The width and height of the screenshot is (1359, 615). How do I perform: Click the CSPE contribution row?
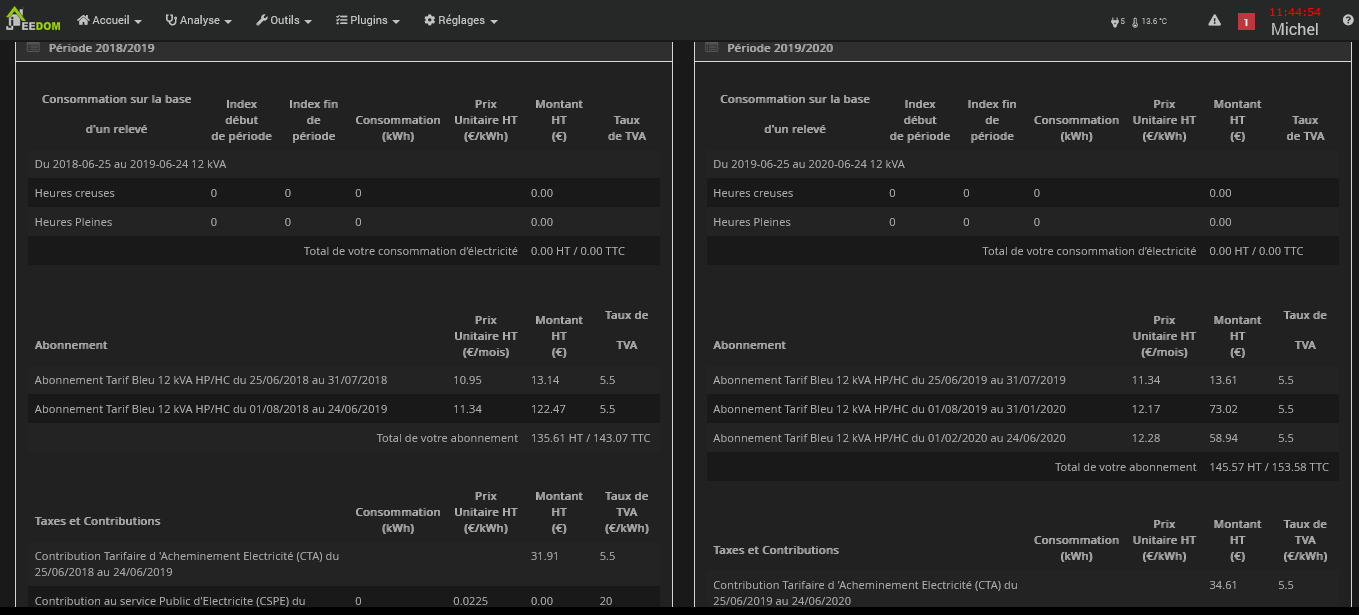pyautogui.click(x=344, y=598)
